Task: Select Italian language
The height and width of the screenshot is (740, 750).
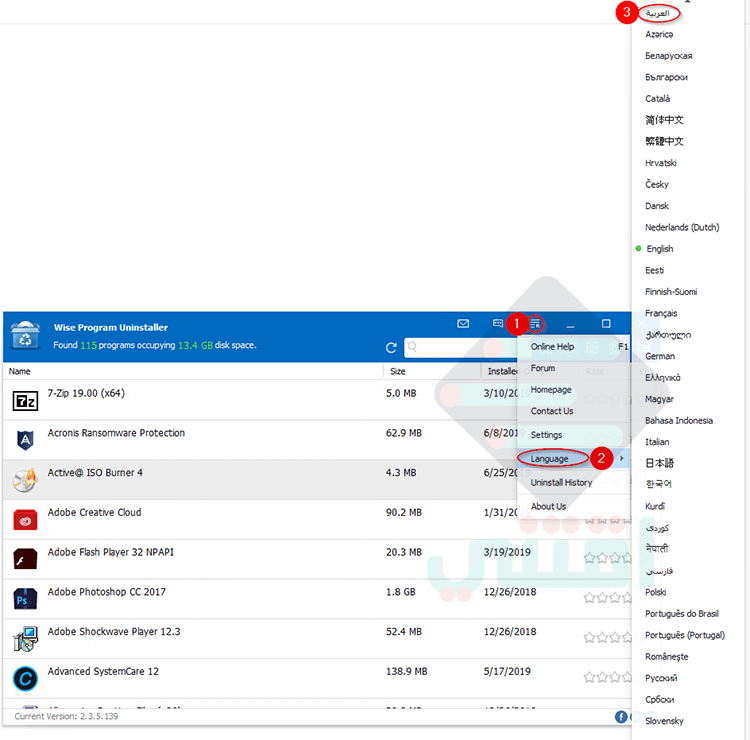Action: pyautogui.click(x=657, y=442)
